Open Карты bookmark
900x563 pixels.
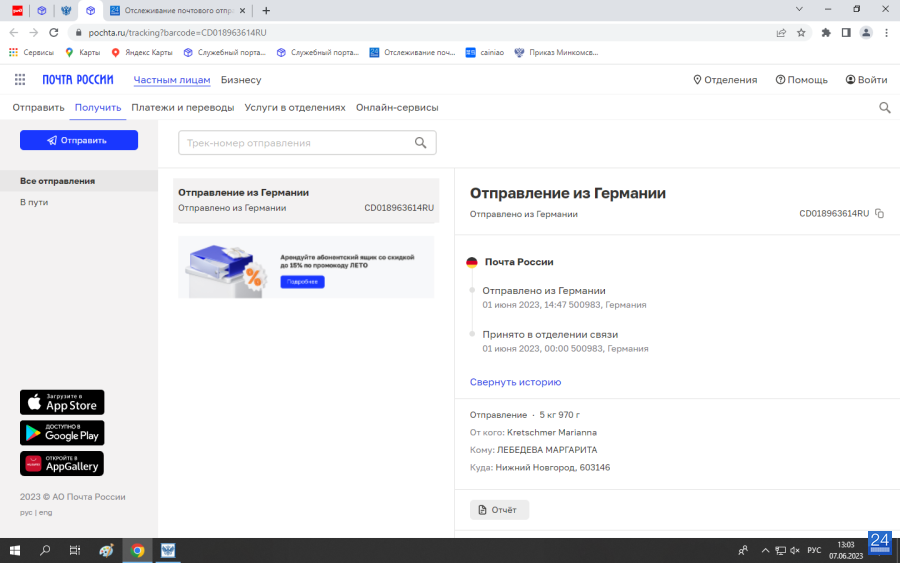tap(83, 52)
